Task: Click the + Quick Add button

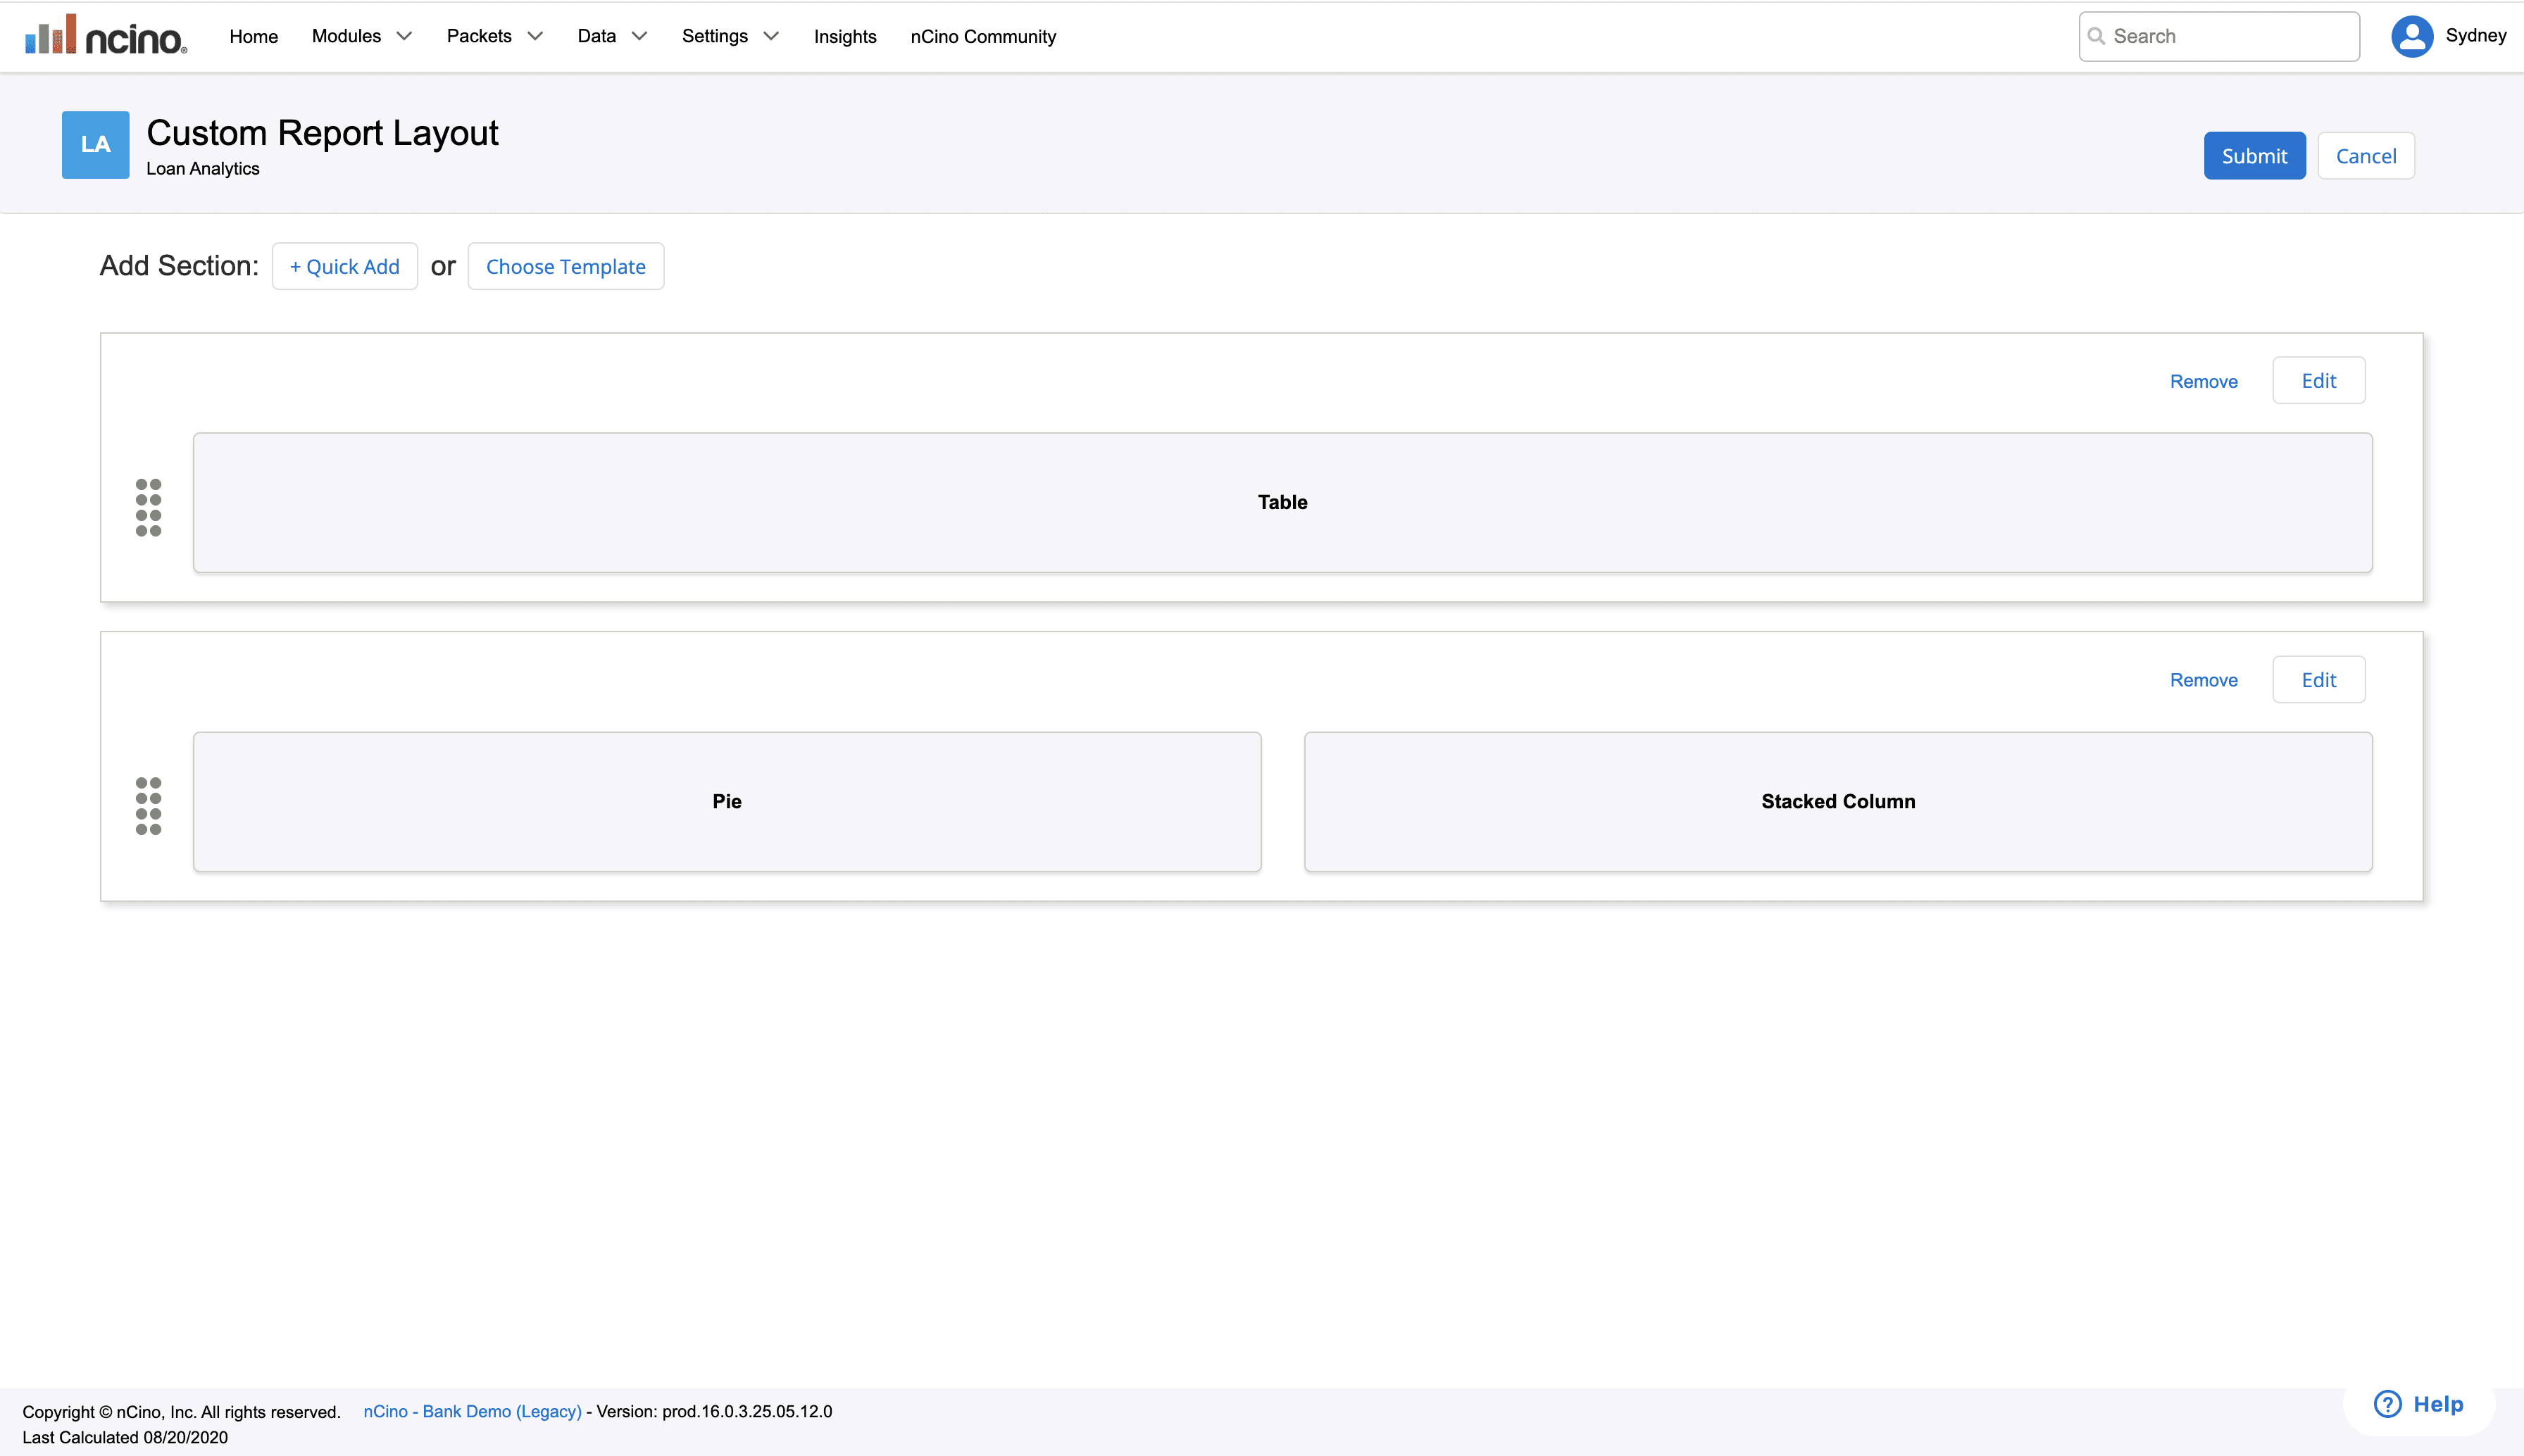Action: 344,266
